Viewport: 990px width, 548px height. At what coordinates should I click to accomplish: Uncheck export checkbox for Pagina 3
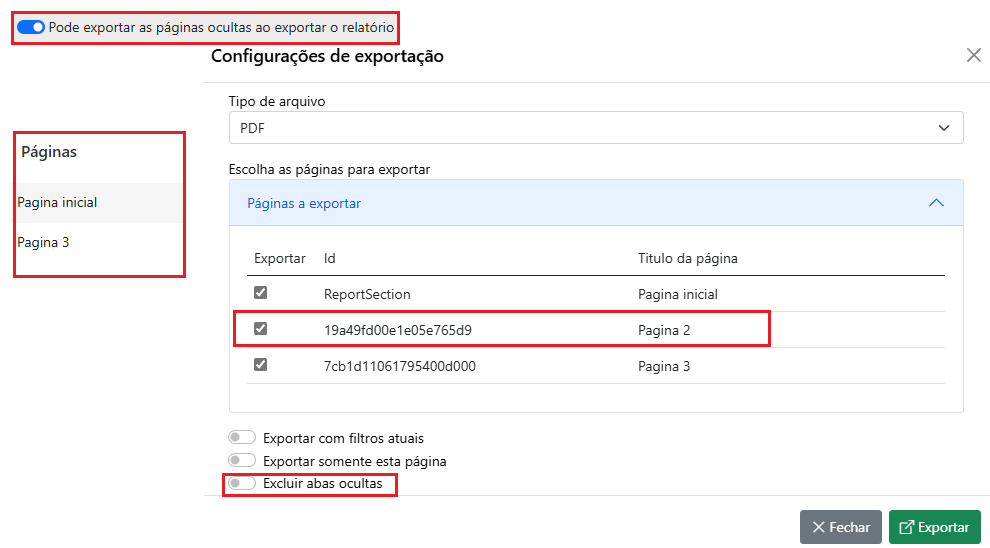[x=261, y=365]
